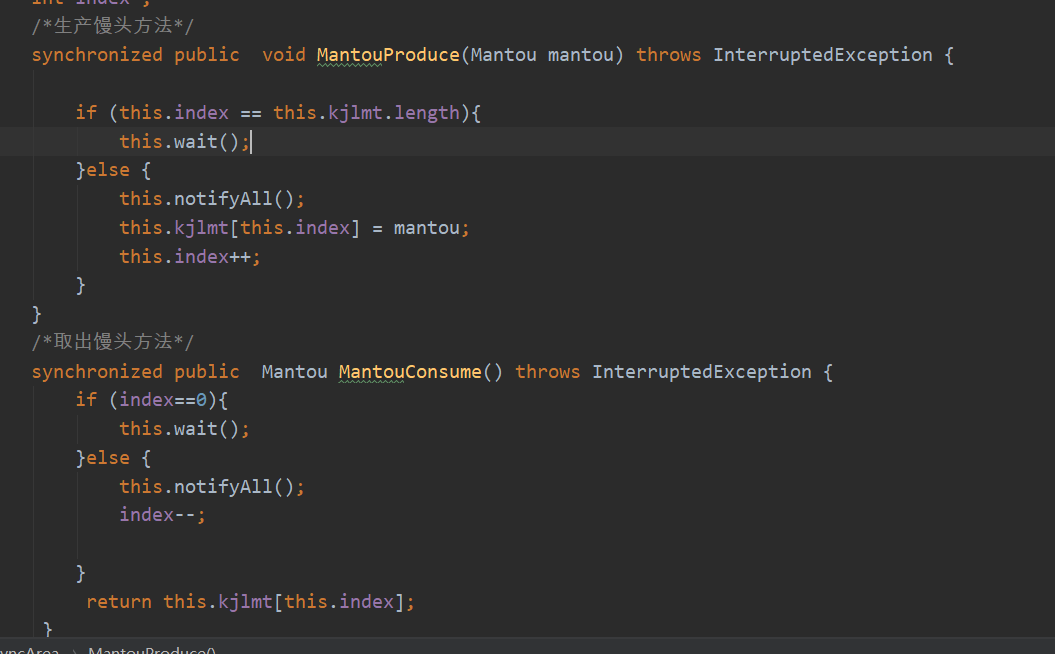The image size is (1055, 654).
Task: Click InterruptedException on the MantouConsume line
Action: point(702,371)
